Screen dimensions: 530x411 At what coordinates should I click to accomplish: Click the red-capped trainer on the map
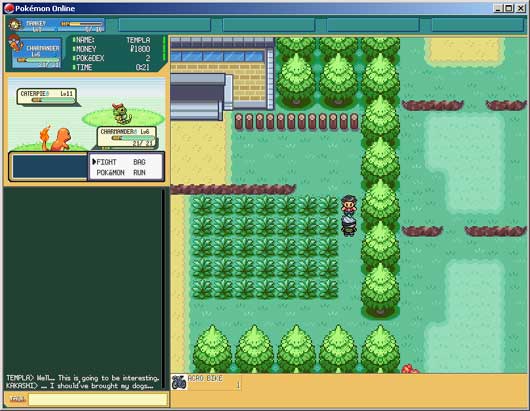pos(348,205)
